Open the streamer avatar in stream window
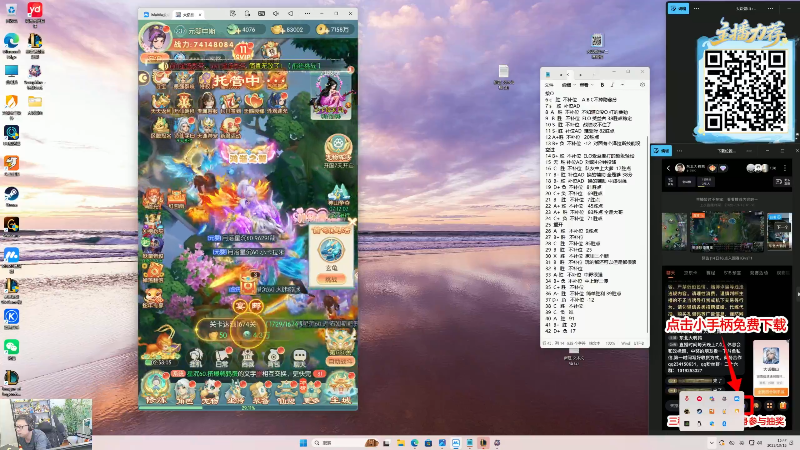The width and height of the screenshot is (800, 450). pyautogui.click(x=680, y=168)
